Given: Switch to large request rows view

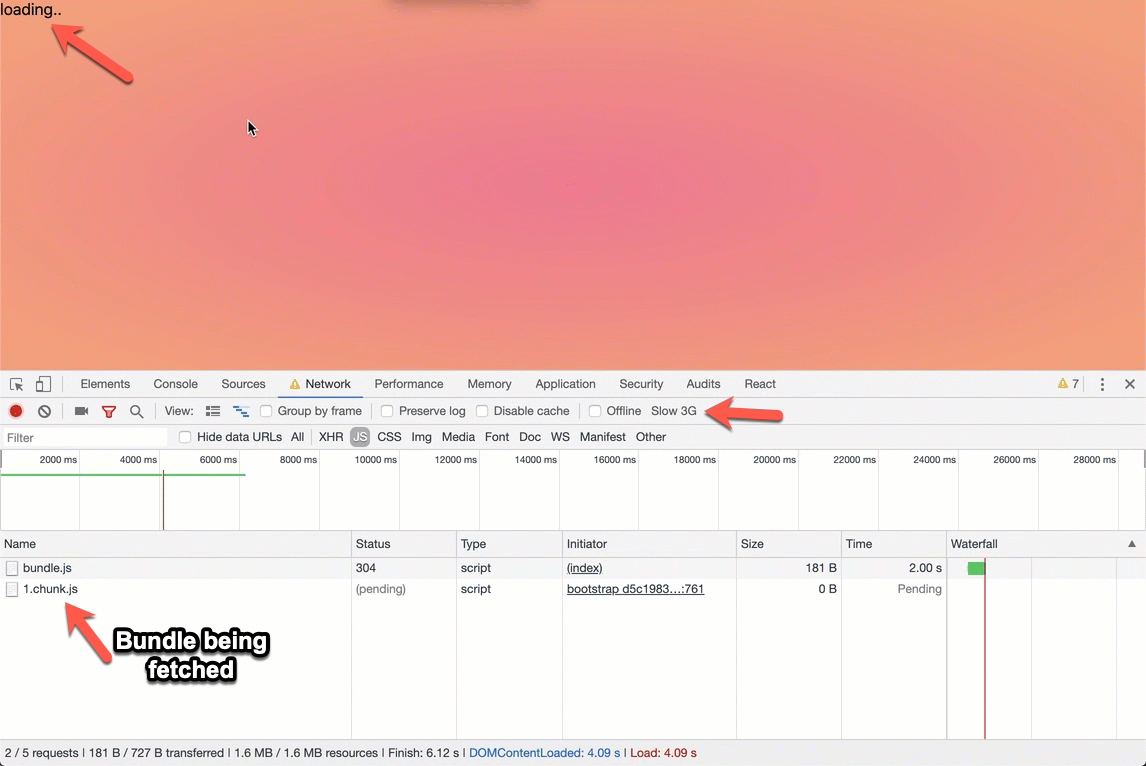Looking at the screenshot, I should [213, 411].
